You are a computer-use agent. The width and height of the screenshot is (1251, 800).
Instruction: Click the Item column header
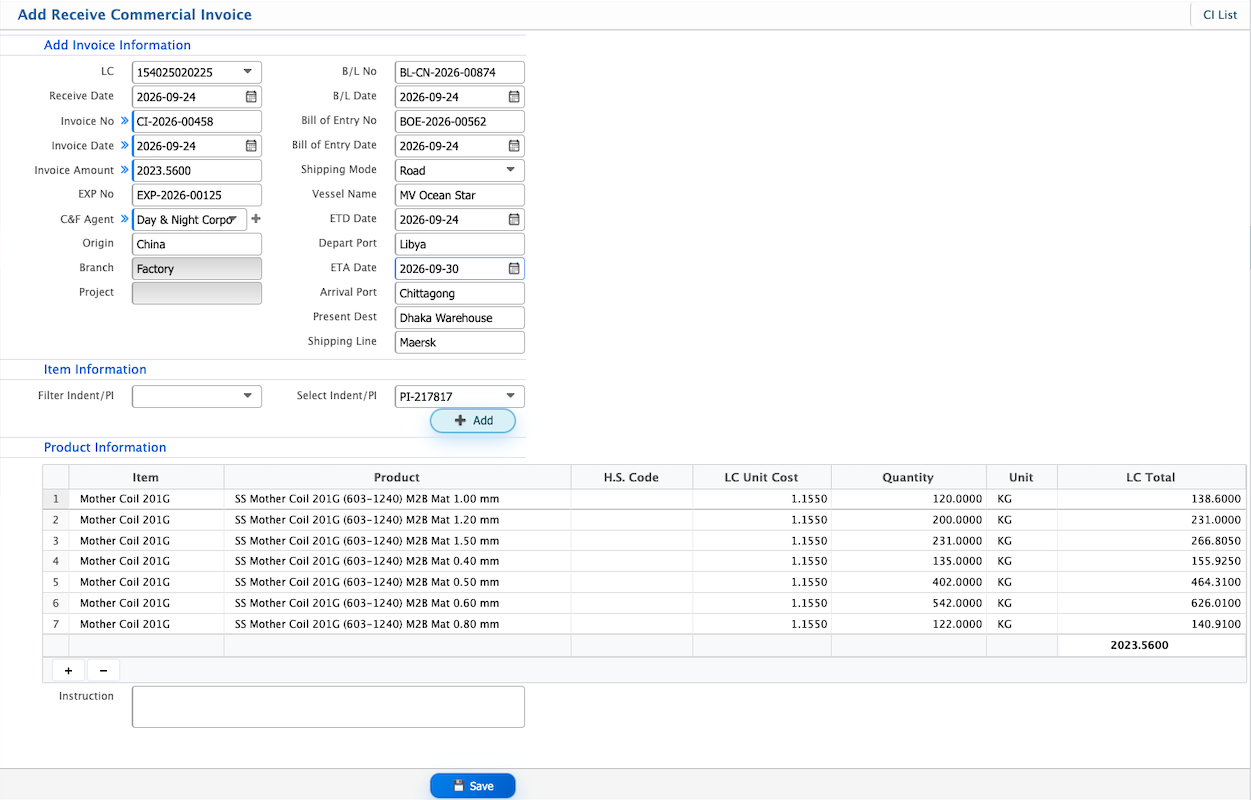point(146,477)
